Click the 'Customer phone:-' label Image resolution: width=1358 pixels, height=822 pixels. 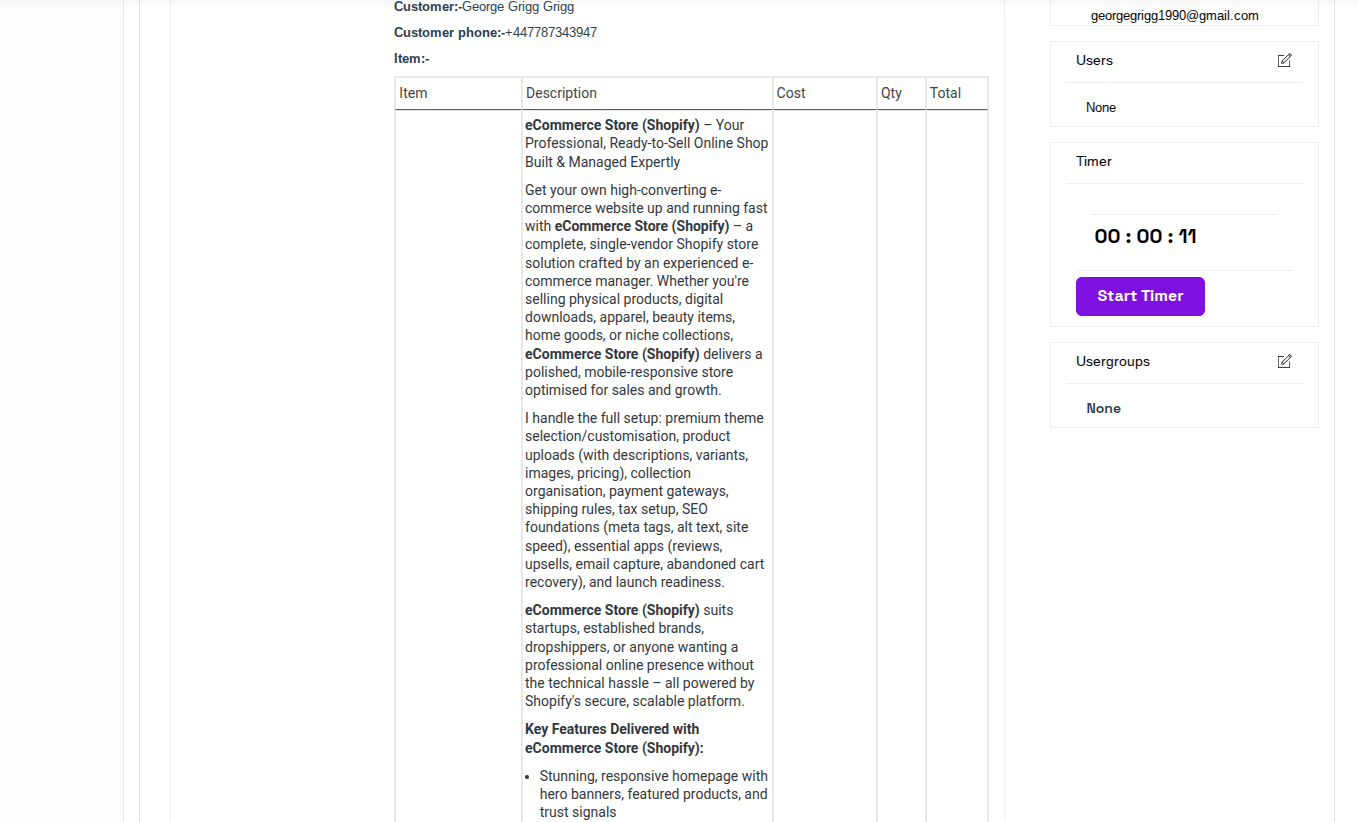(x=449, y=33)
